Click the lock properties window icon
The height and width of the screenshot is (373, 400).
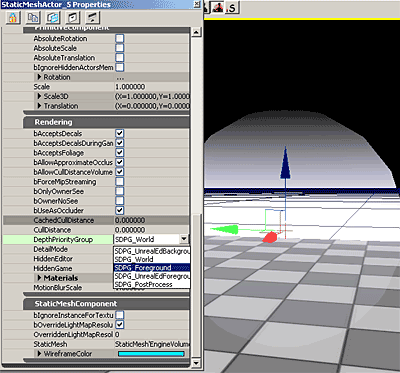[x=13, y=18]
